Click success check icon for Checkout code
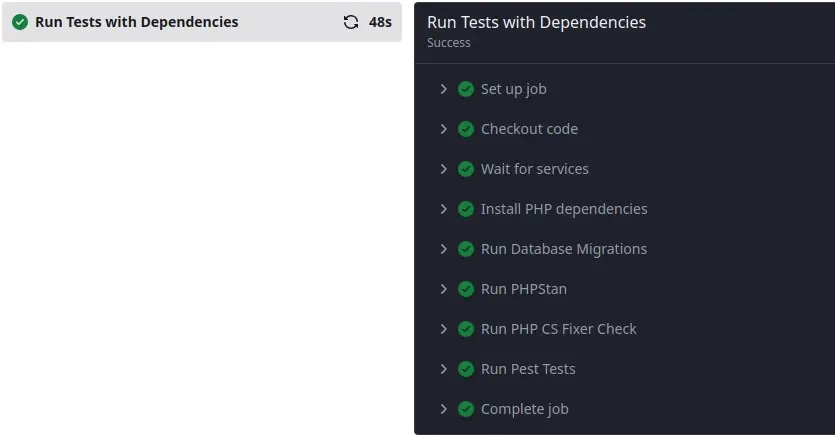The image size is (835, 438). click(x=466, y=129)
